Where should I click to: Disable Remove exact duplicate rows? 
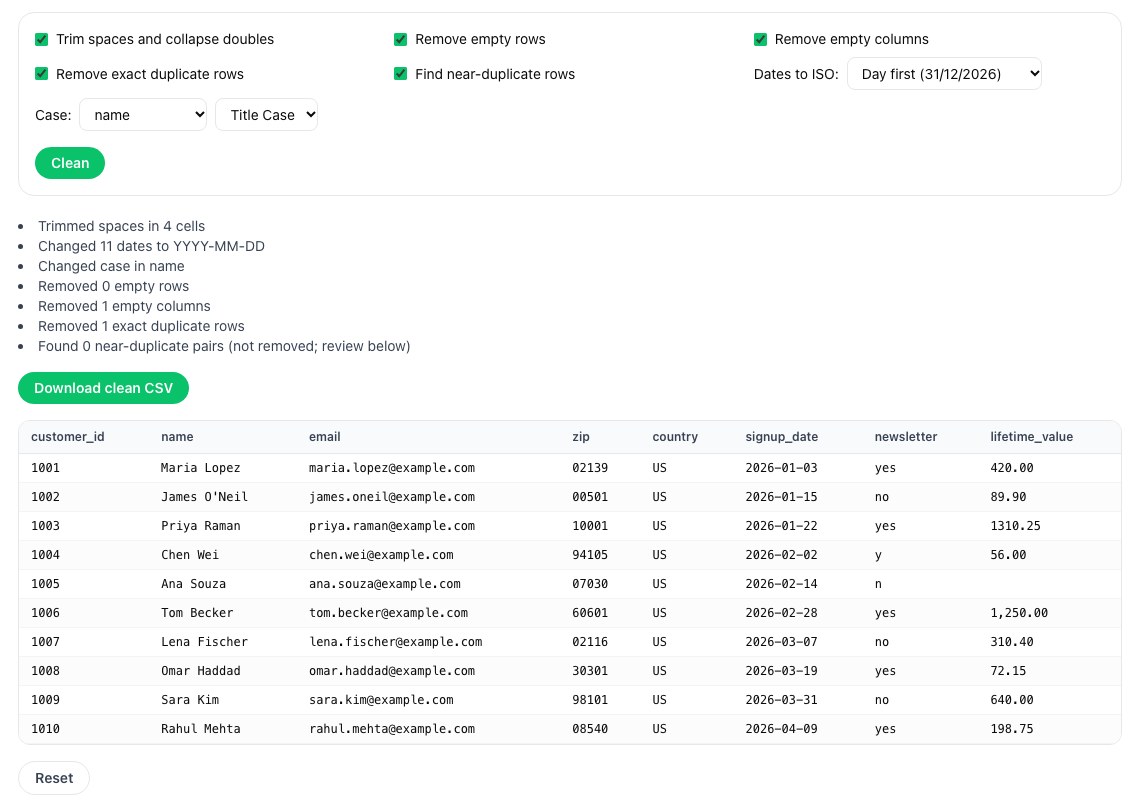tap(41, 74)
